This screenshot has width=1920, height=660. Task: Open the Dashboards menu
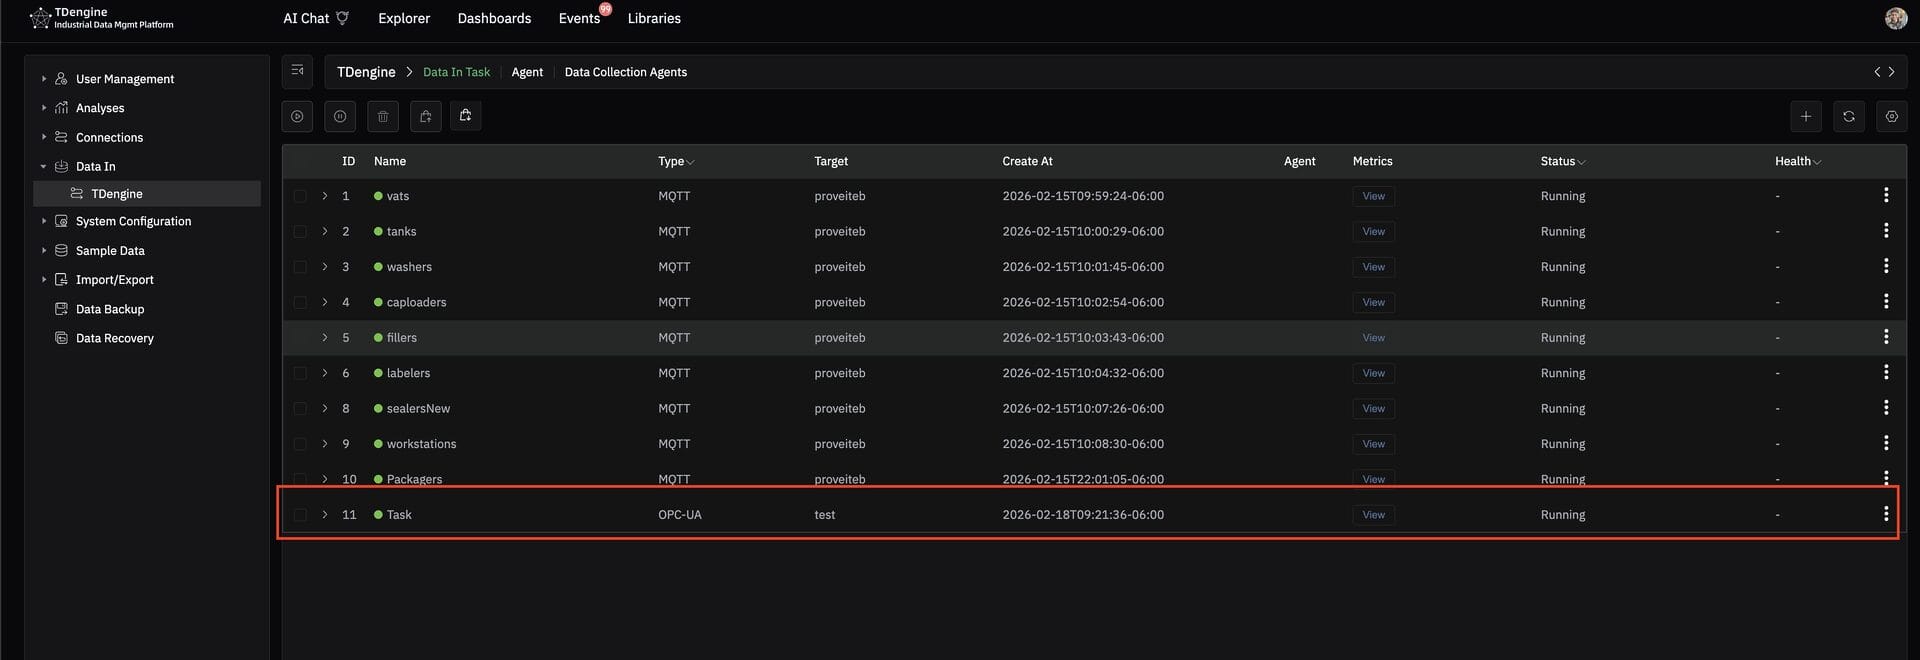[x=494, y=18]
